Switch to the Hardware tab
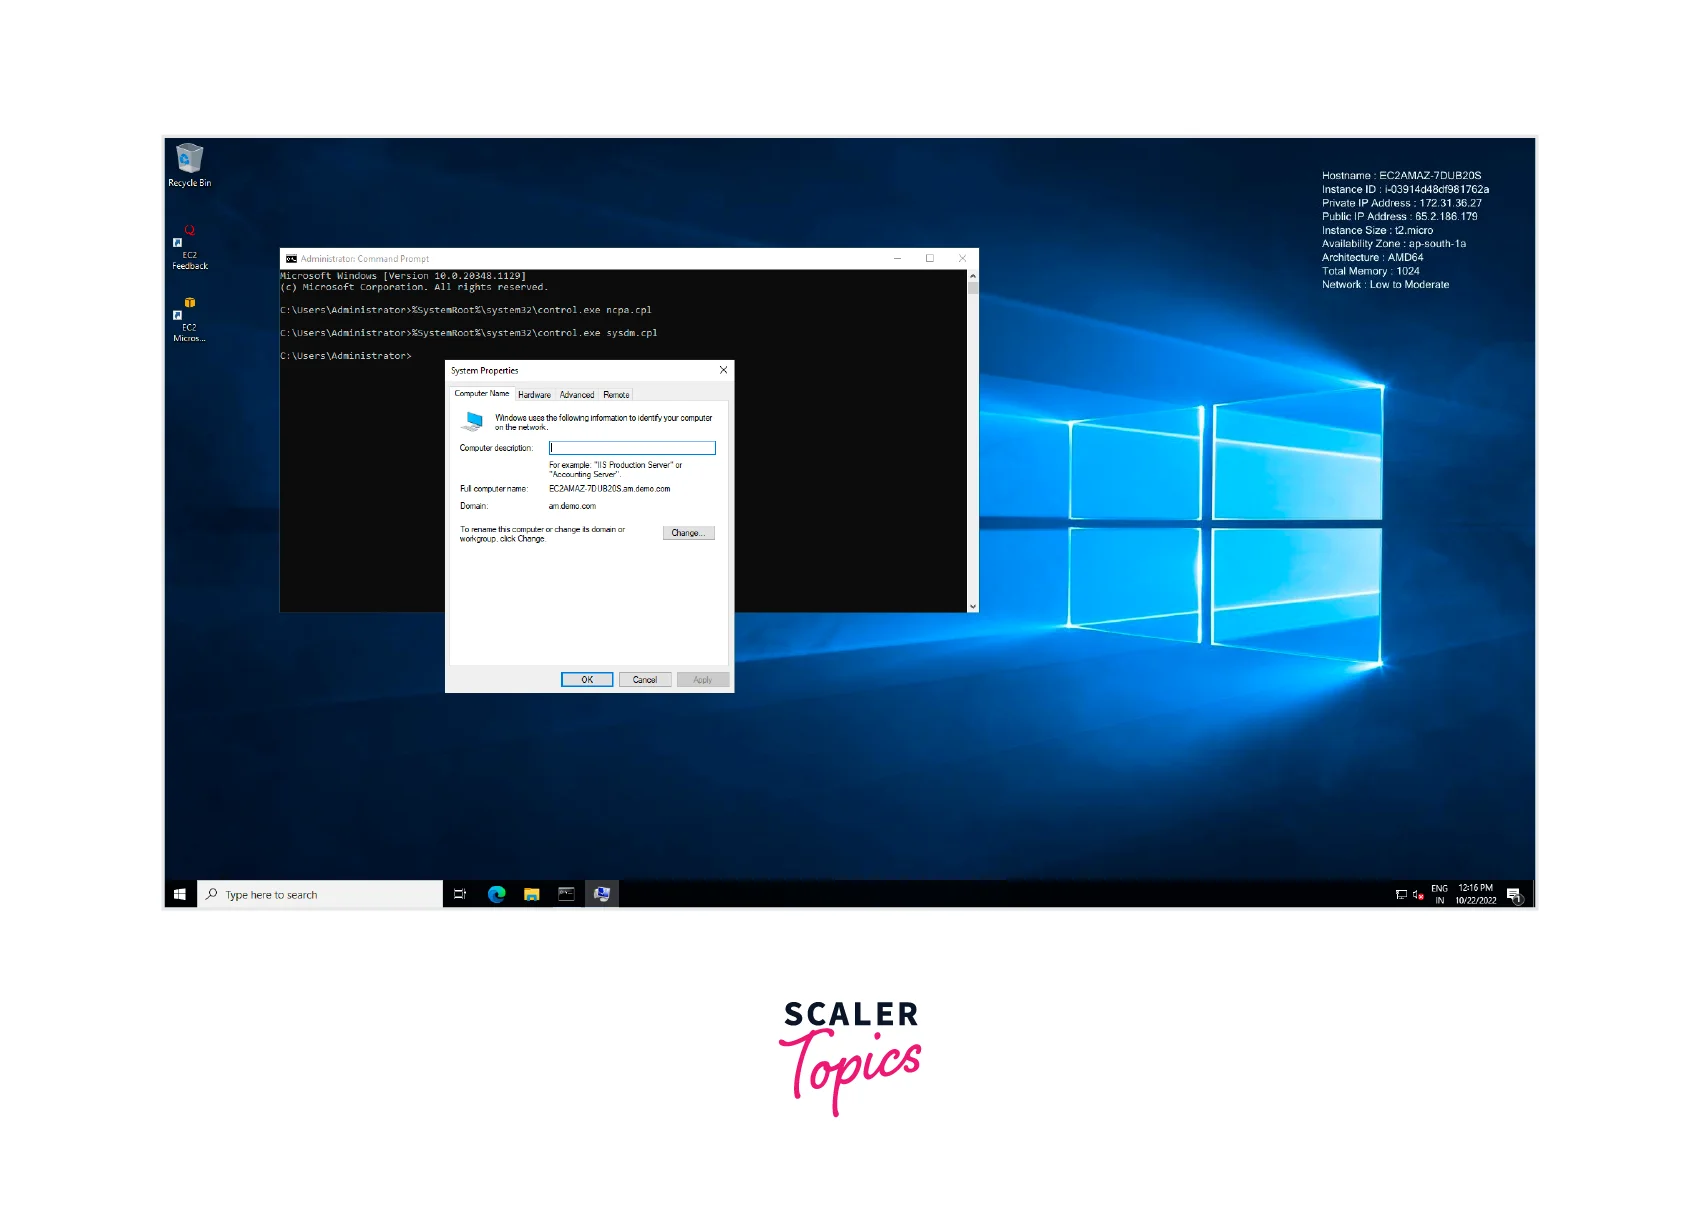 tap(534, 395)
